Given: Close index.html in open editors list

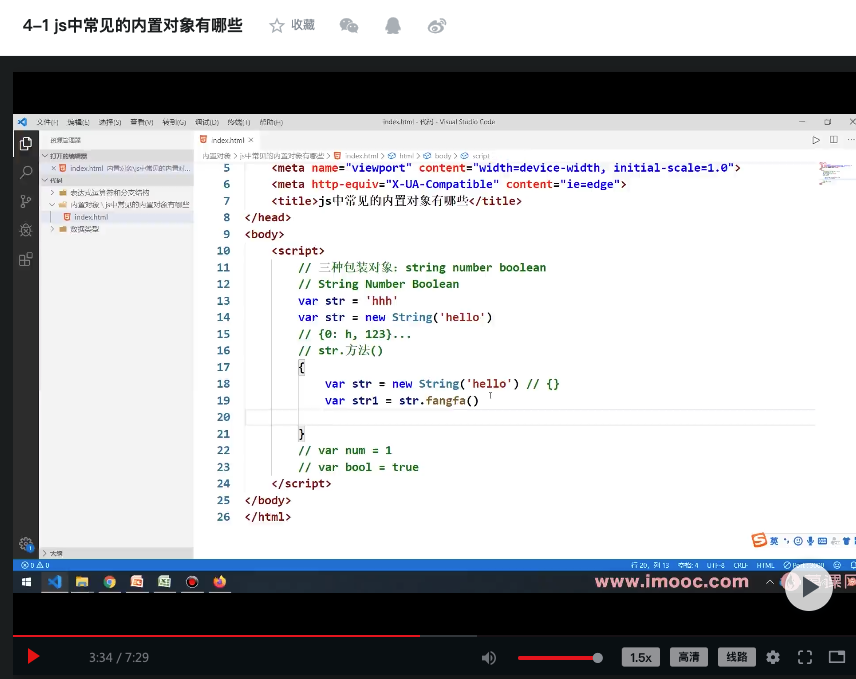Looking at the screenshot, I should coord(54,168).
